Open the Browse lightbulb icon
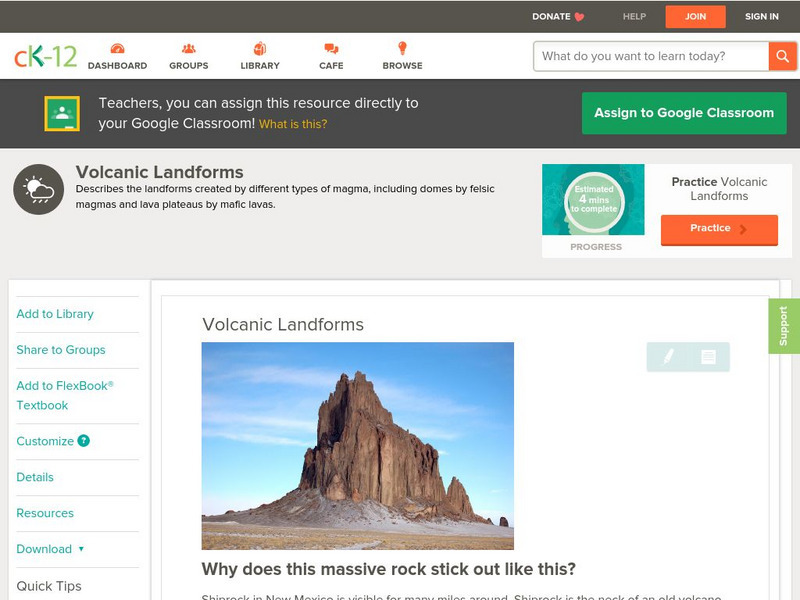The height and width of the screenshot is (600, 800). point(403,48)
